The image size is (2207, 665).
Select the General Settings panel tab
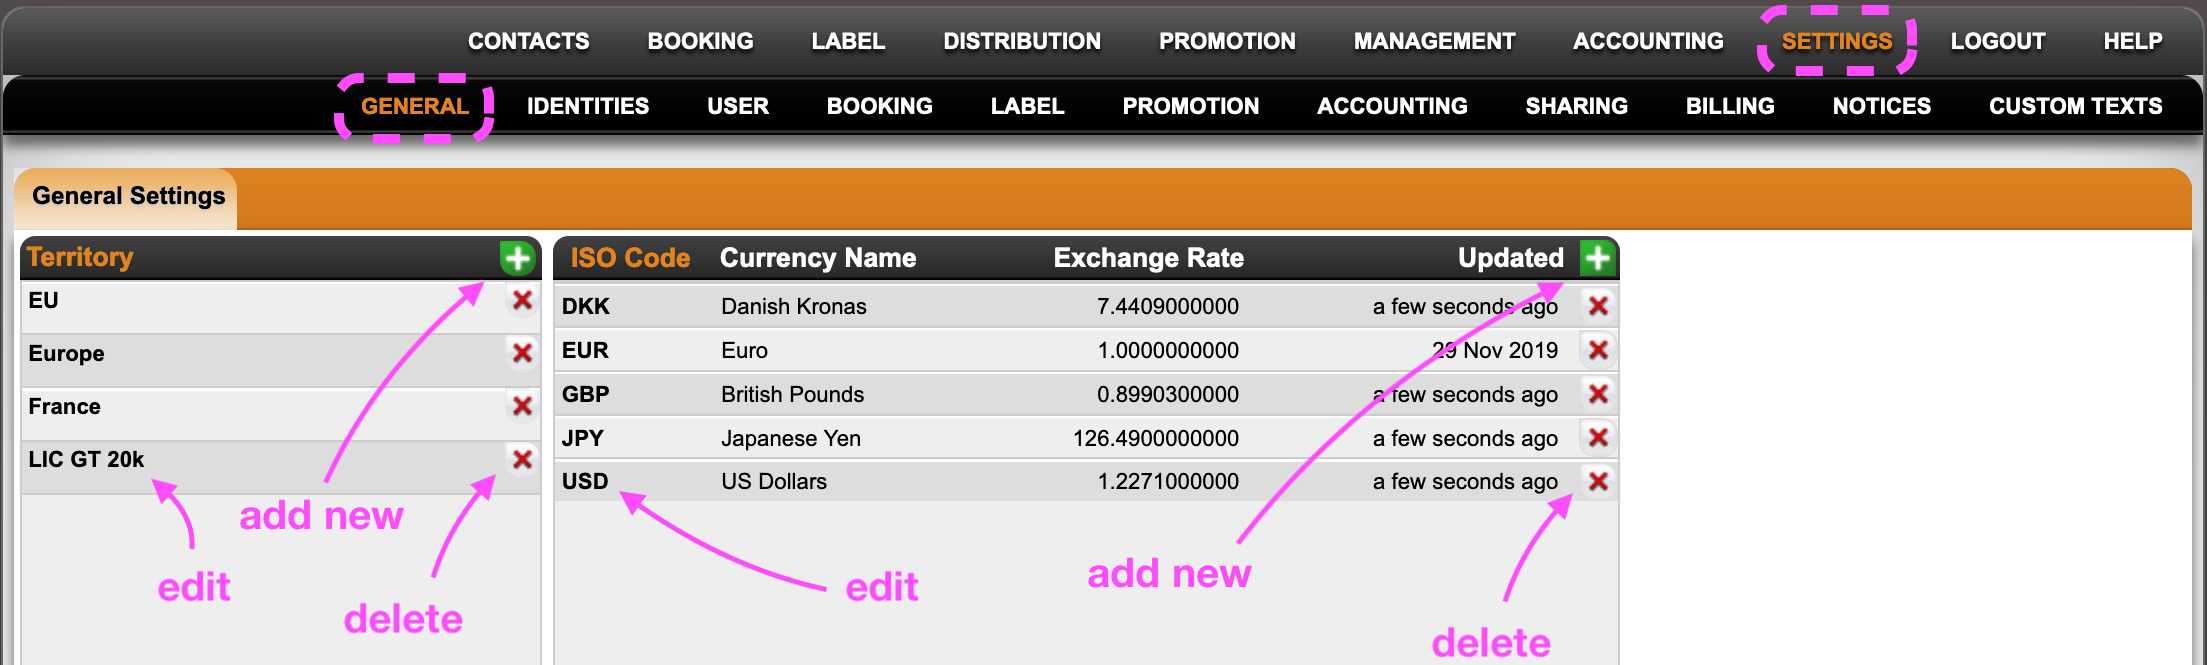pyautogui.click(x=128, y=196)
